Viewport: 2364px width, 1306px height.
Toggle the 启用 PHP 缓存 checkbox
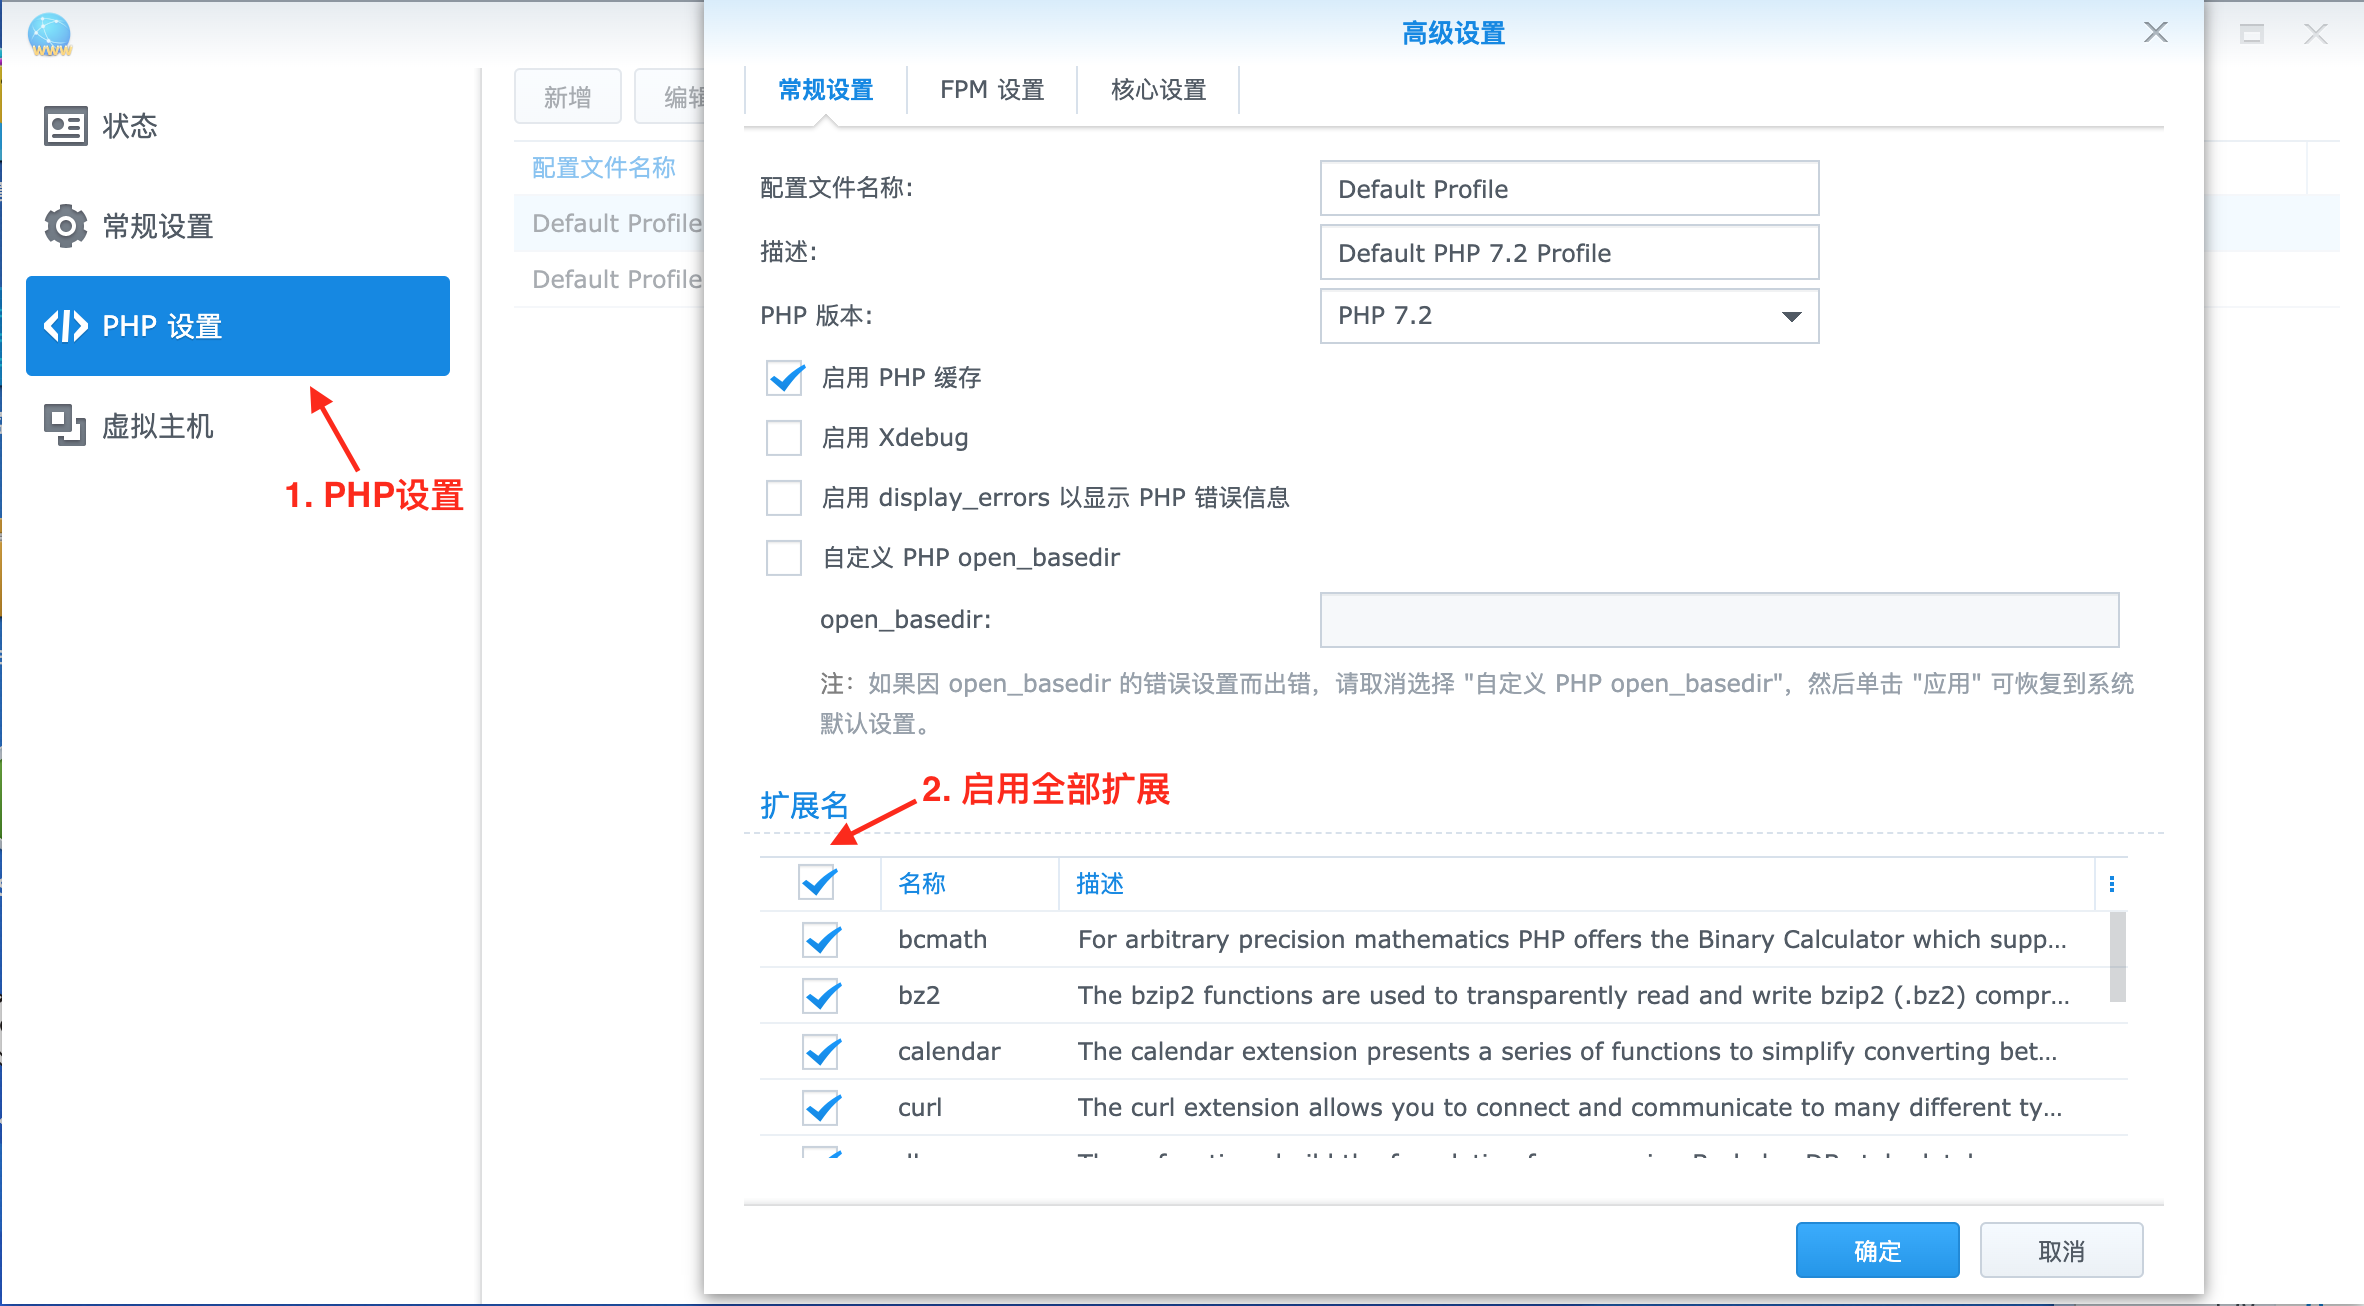(x=784, y=378)
